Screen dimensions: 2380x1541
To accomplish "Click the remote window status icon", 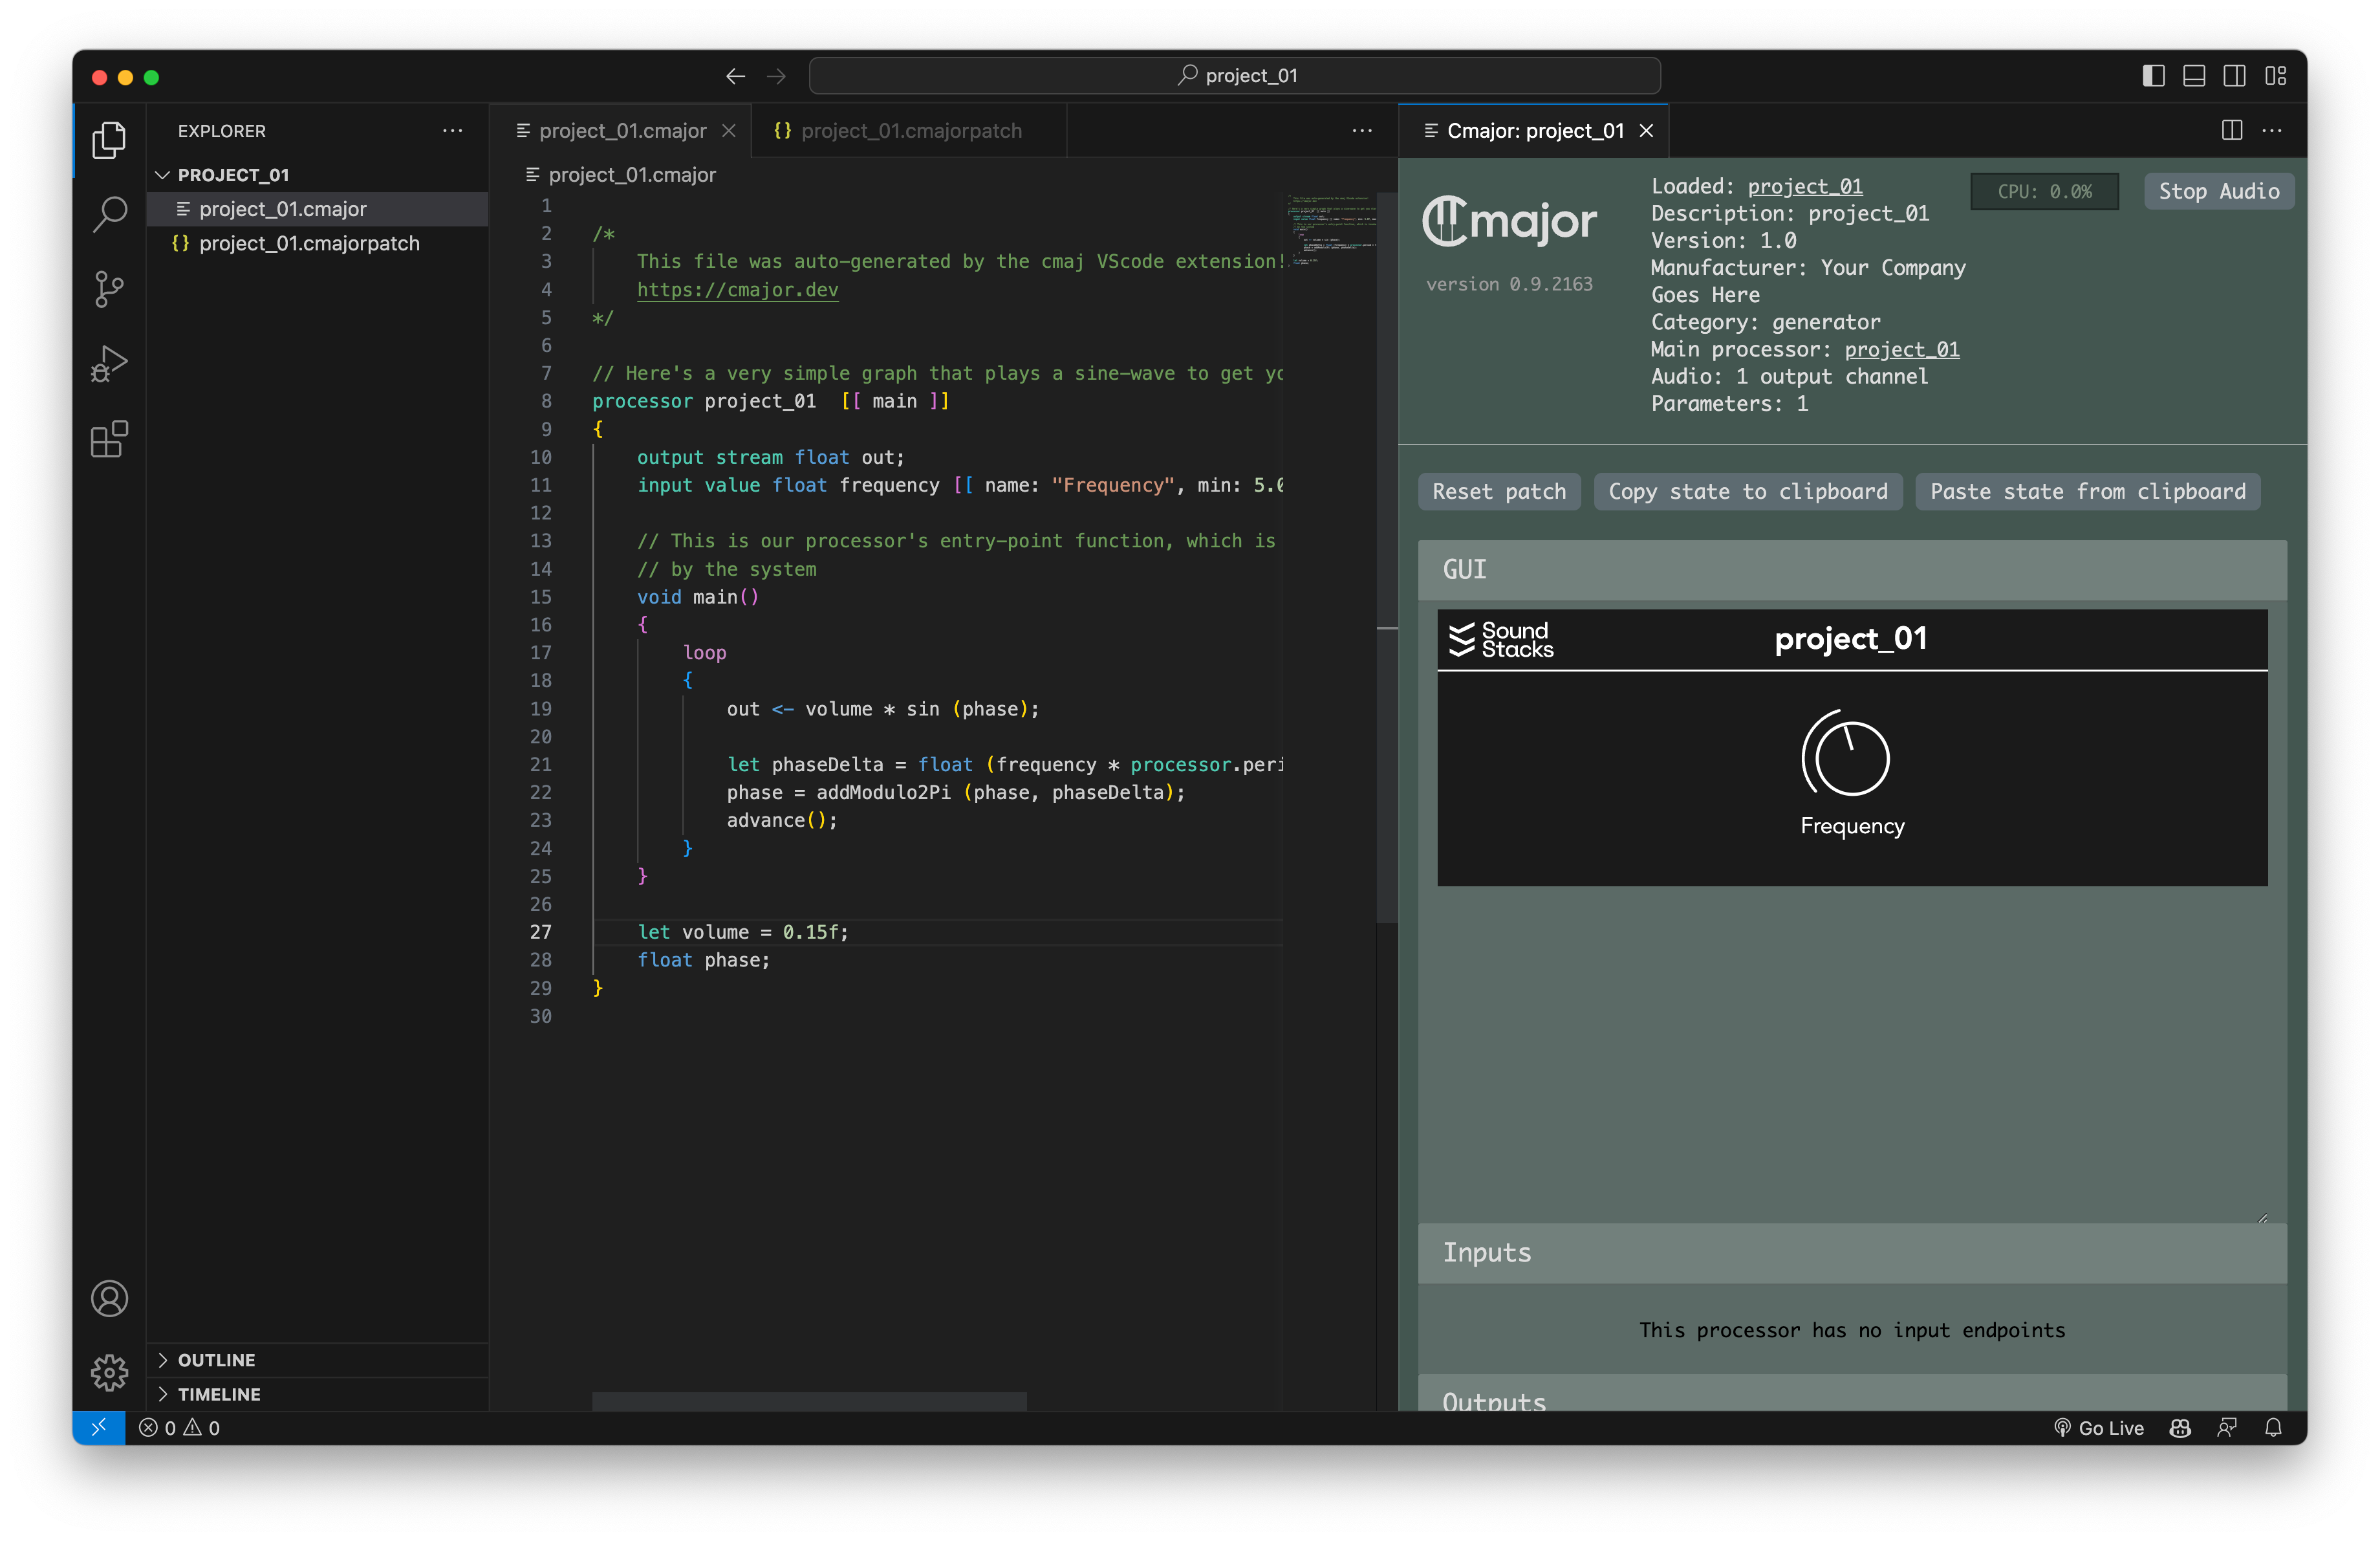I will [x=98, y=1428].
